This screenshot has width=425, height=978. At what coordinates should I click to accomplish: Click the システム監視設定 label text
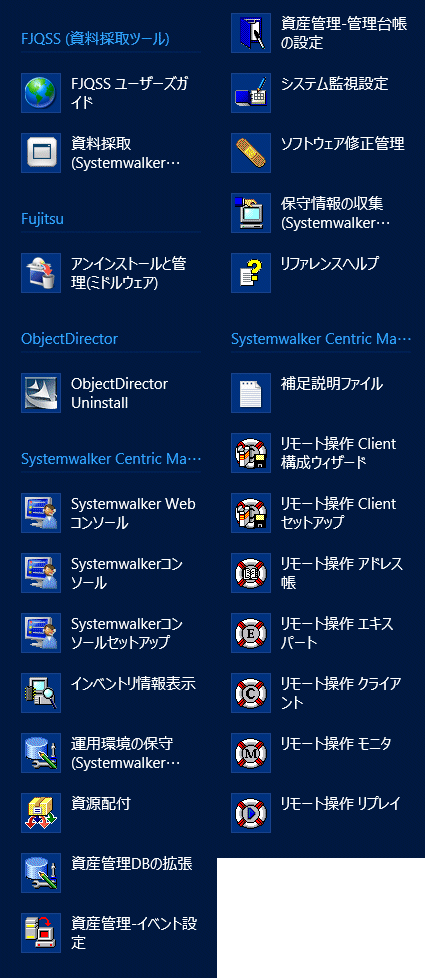tap(335, 84)
